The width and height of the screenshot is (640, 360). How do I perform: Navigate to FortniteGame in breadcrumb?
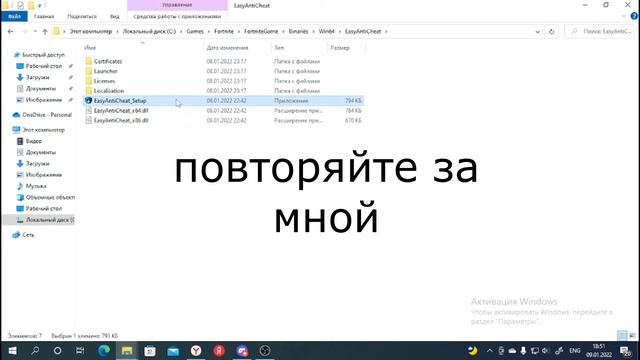pos(261,31)
